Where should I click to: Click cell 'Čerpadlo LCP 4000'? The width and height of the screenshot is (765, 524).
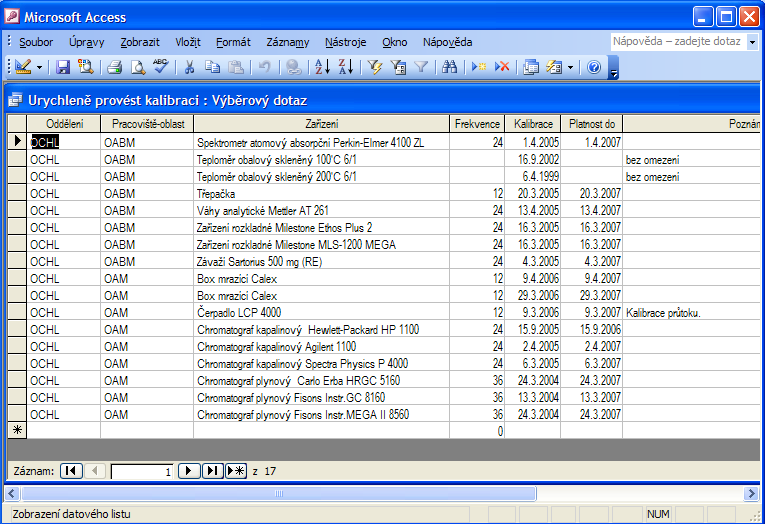[322, 312]
